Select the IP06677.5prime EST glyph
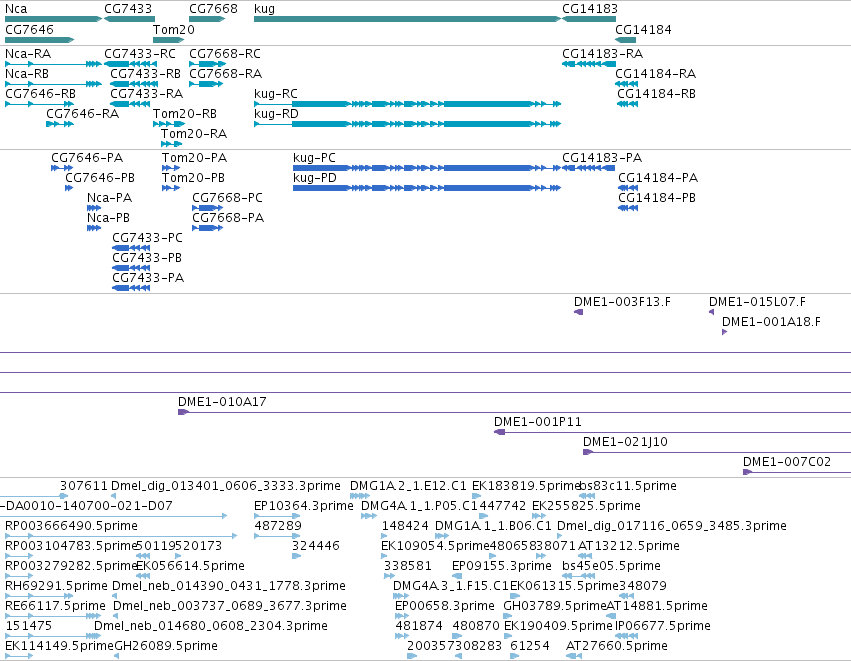Image resolution: width=851 pixels, height=661 pixels. [x=627, y=635]
